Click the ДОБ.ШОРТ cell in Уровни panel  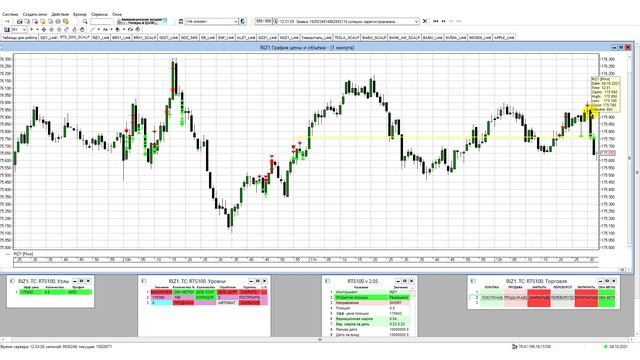click(227, 292)
